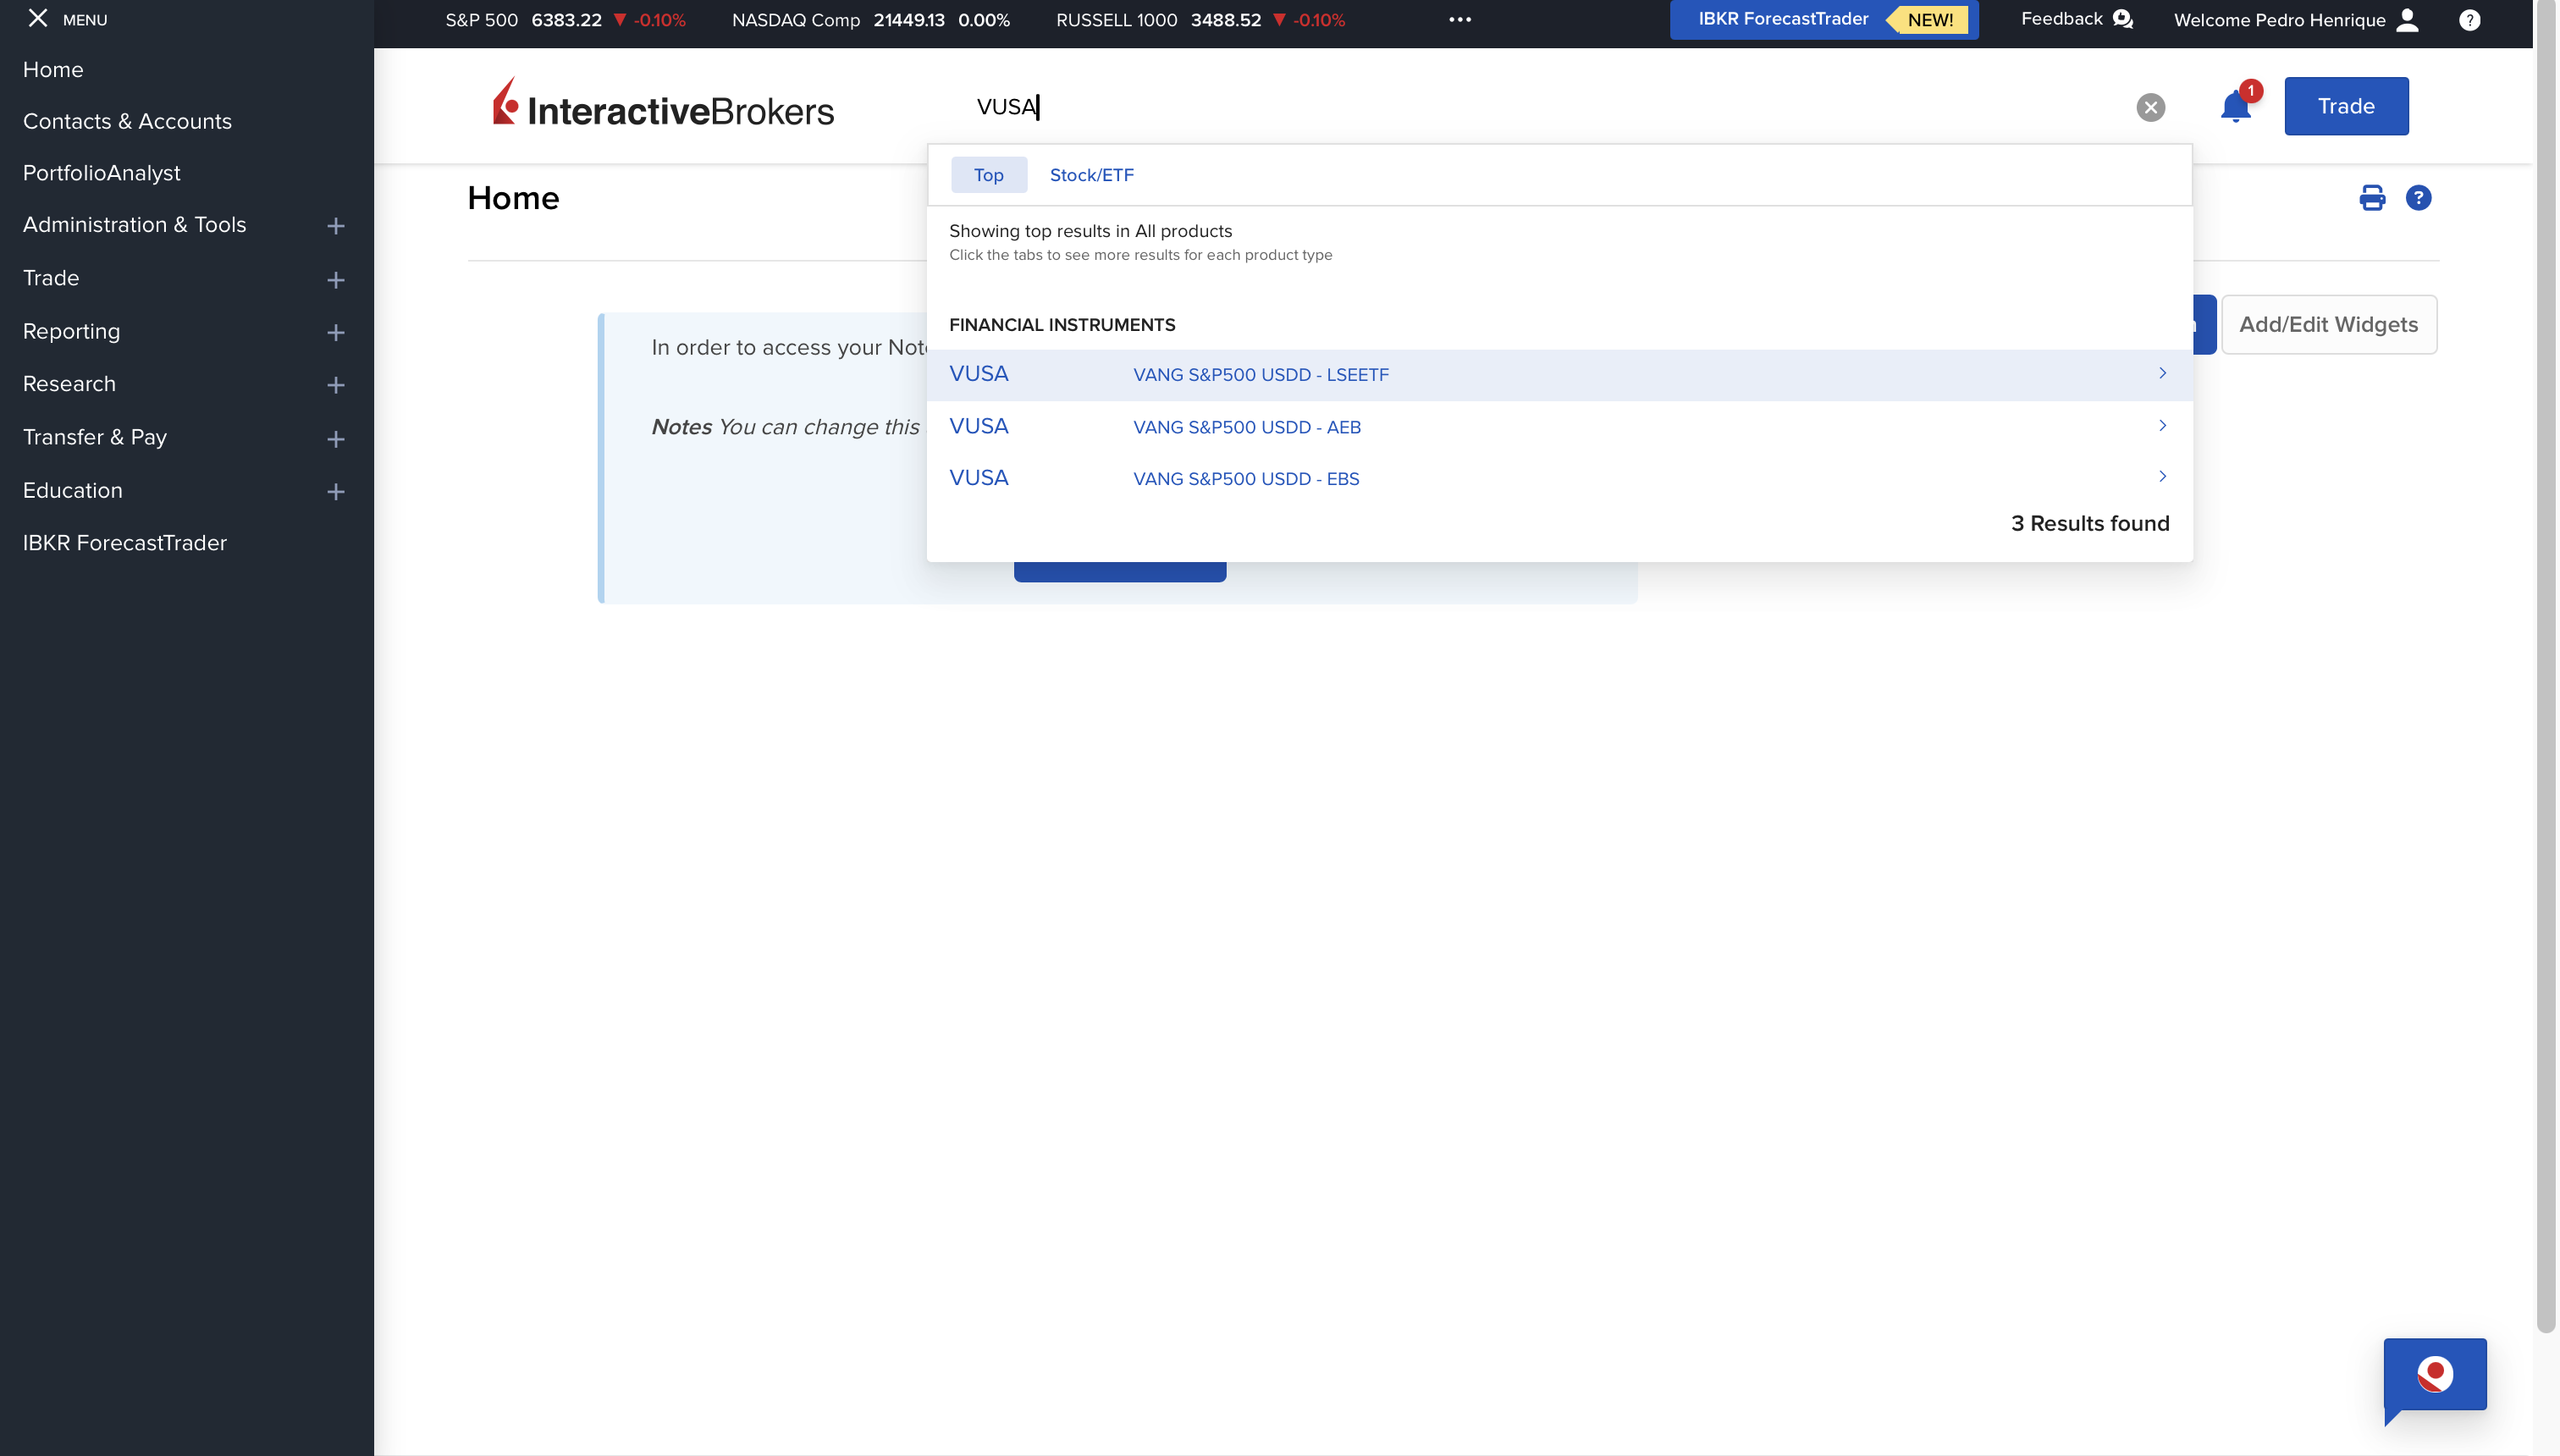The width and height of the screenshot is (2560, 1456).
Task: Clear the VUSA search text
Action: (x=2150, y=107)
